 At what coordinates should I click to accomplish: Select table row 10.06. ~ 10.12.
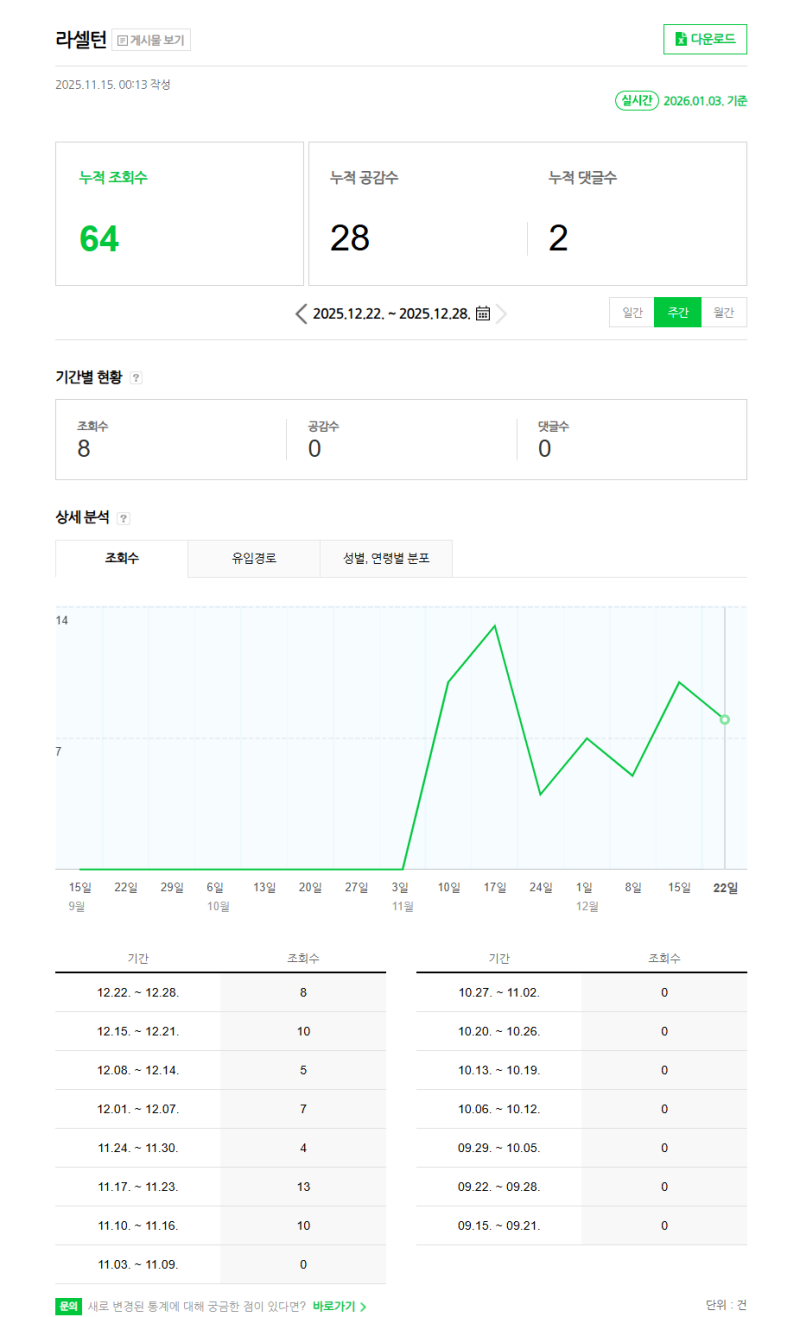(581, 1109)
